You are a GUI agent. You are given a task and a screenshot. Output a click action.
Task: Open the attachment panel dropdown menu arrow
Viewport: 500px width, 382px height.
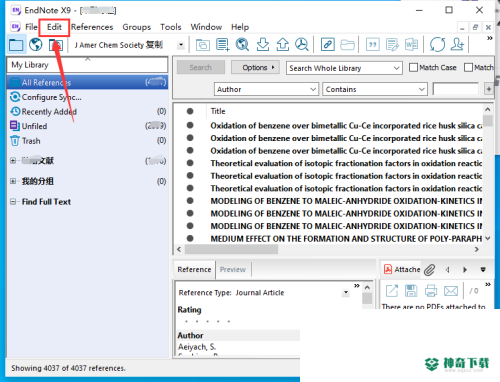click(x=483, y=270)
